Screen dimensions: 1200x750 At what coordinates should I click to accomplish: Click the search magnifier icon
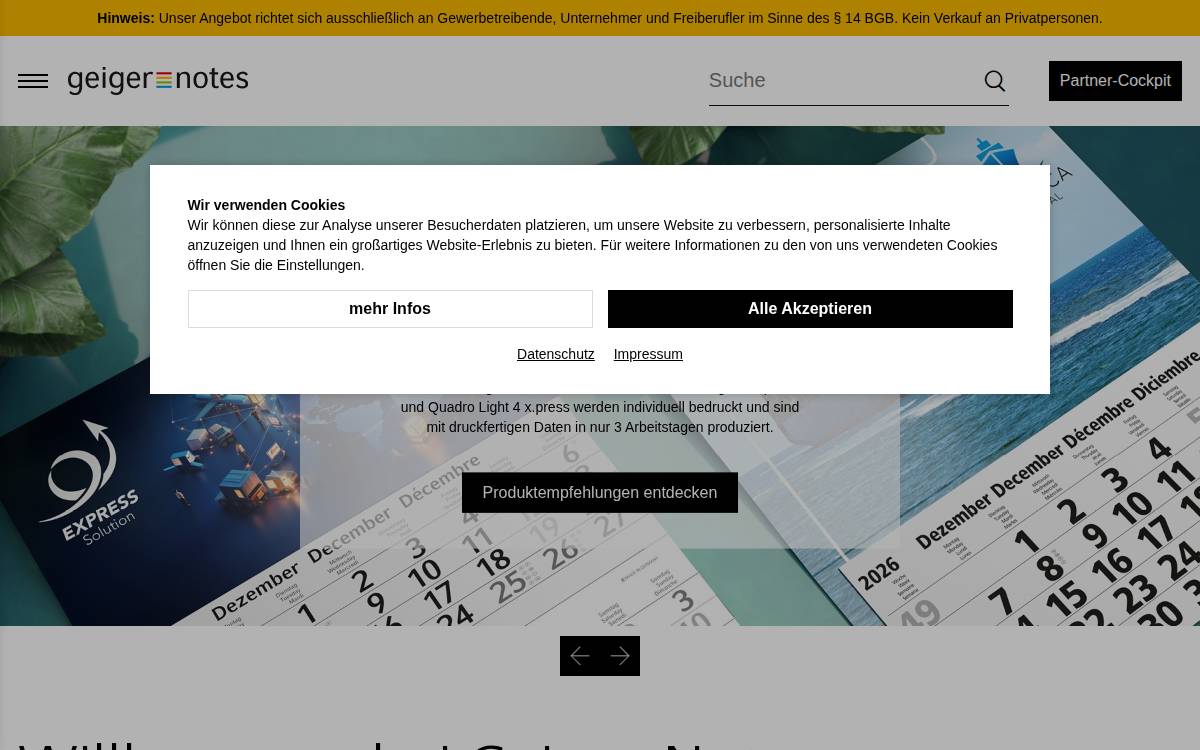(x=995, y=81)
